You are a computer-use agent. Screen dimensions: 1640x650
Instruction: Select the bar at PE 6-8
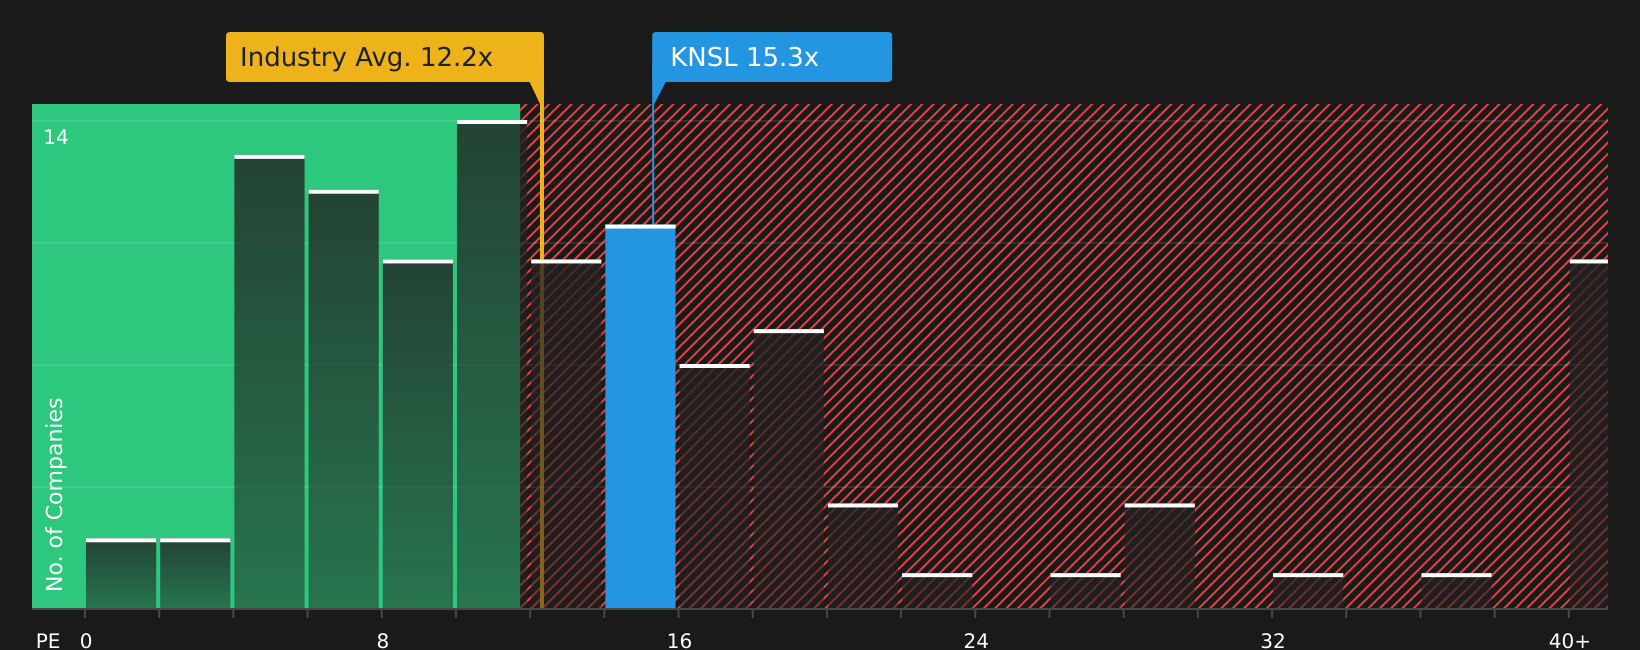point(343,400)
